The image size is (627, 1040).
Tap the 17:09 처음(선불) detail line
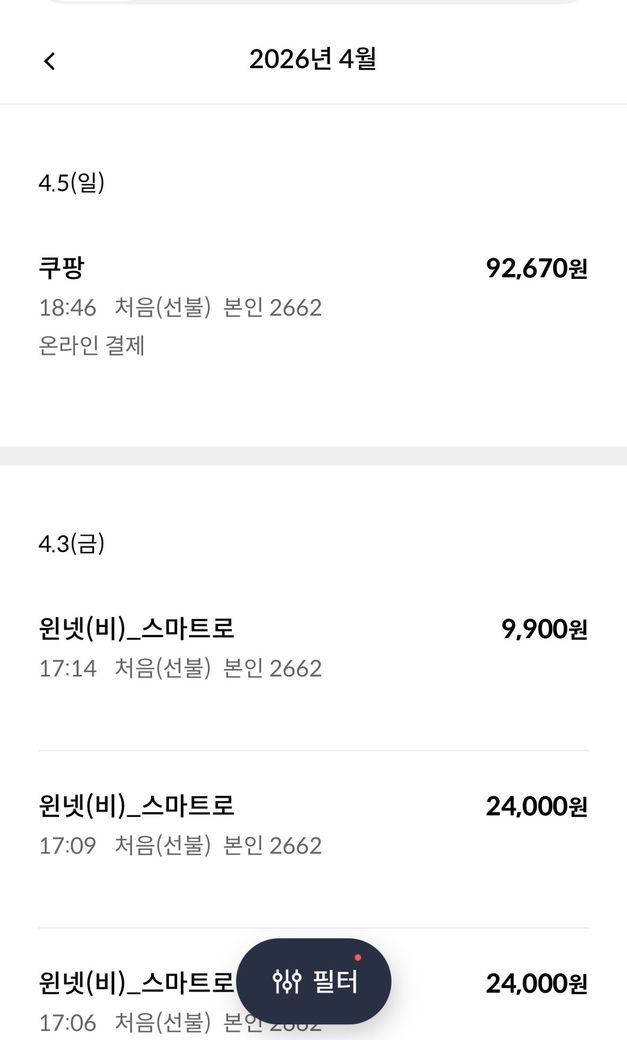[x=180, y=846]
